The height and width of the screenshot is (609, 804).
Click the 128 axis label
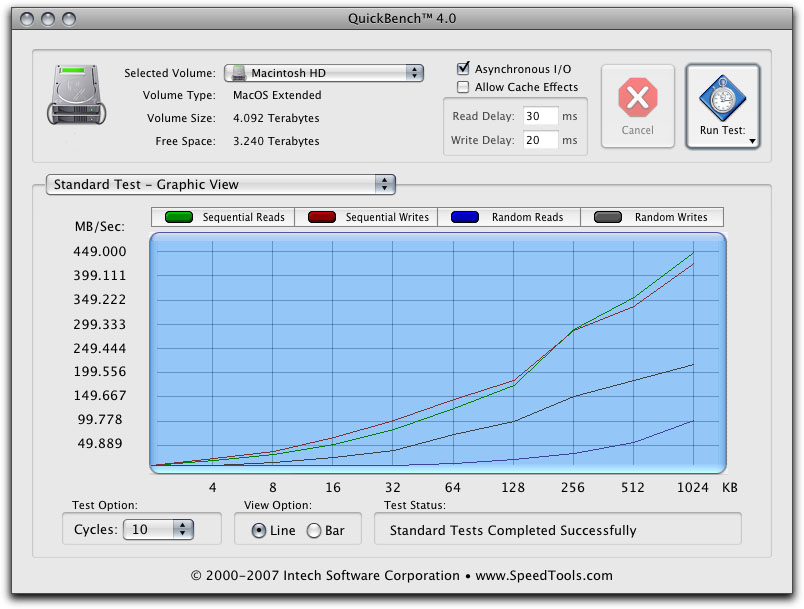[x=513, y=488]
